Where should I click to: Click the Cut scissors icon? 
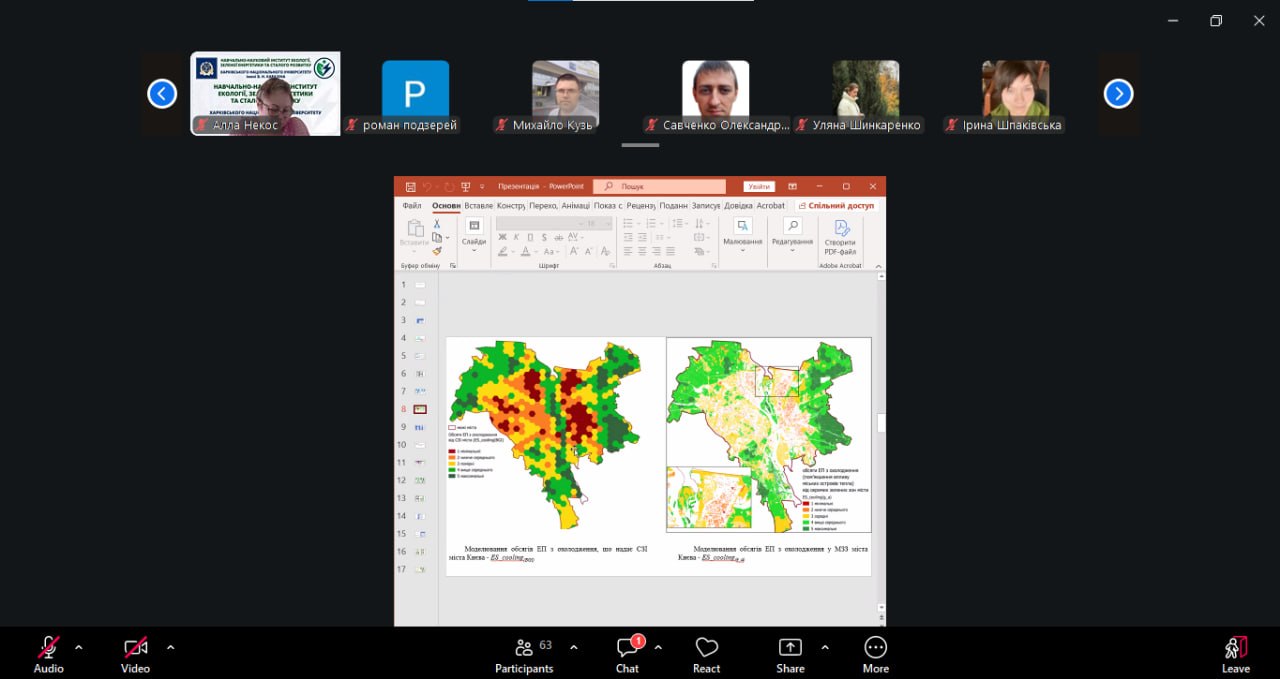click(x=437, y=224)
